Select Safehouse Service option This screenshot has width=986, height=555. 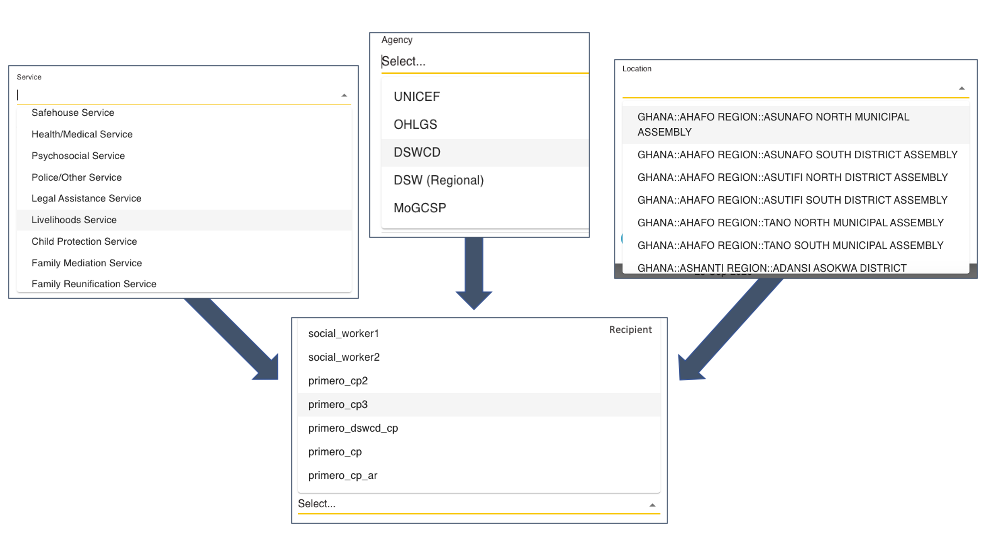click(x=184, y=113)
